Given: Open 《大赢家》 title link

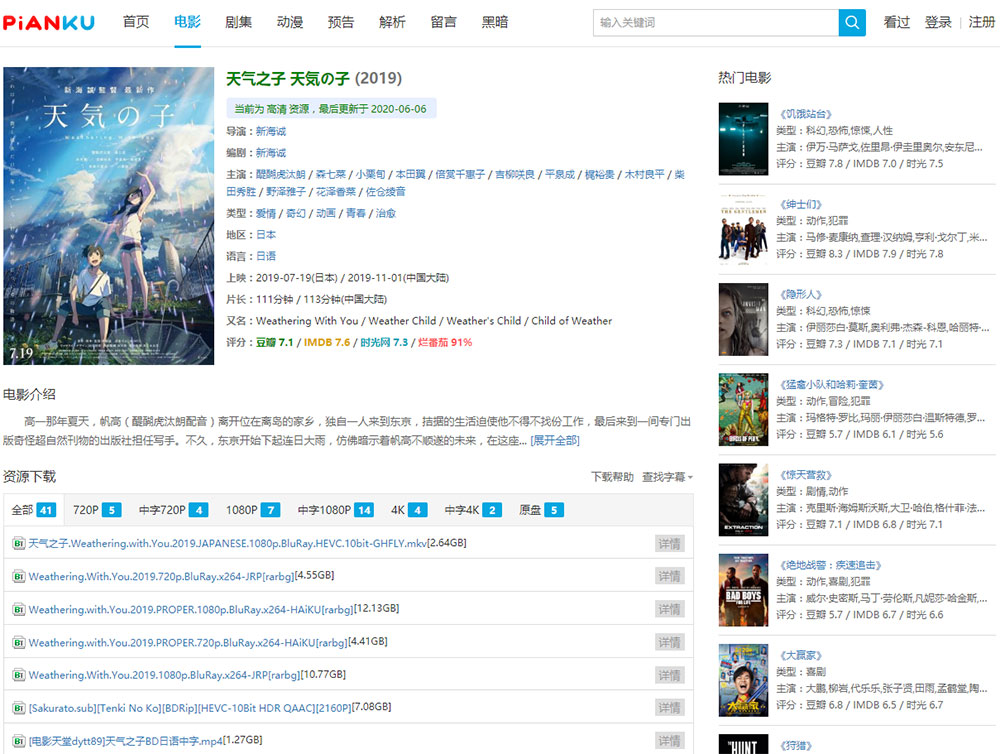Looking at the screenshot, I should [800, 656].
